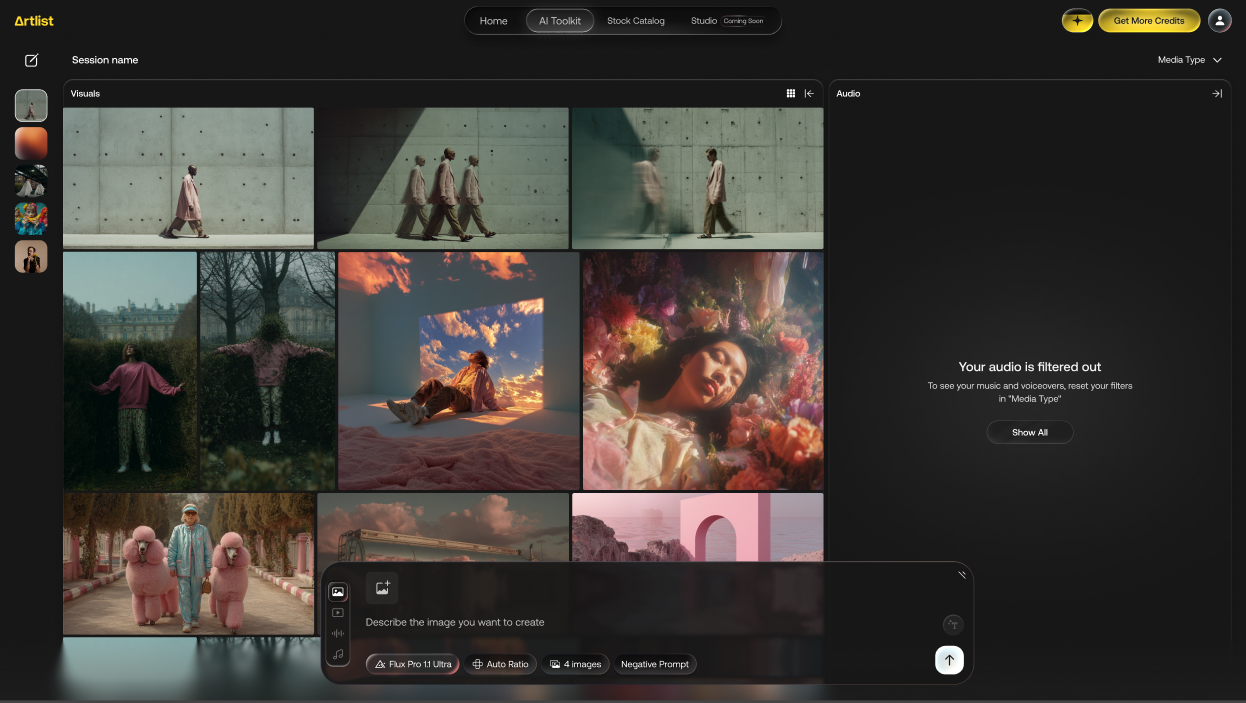Click the new session edit icon
Screen dimensions: 1246x703
coord(31,60)
